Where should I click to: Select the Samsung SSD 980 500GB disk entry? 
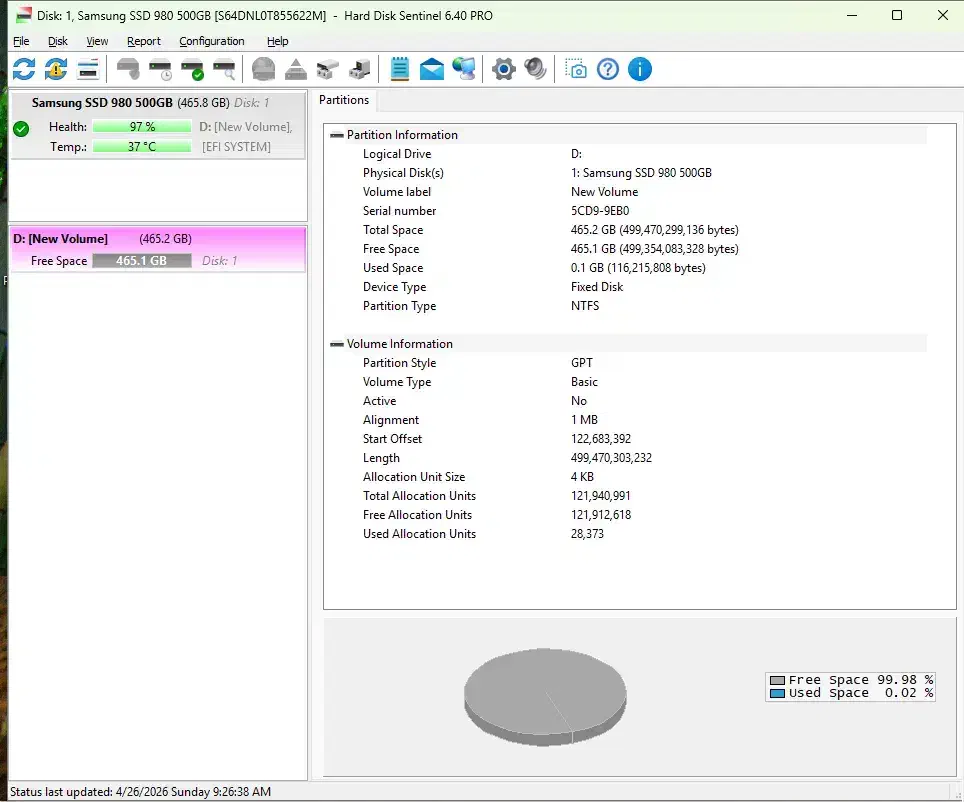(x=159, y=125)
